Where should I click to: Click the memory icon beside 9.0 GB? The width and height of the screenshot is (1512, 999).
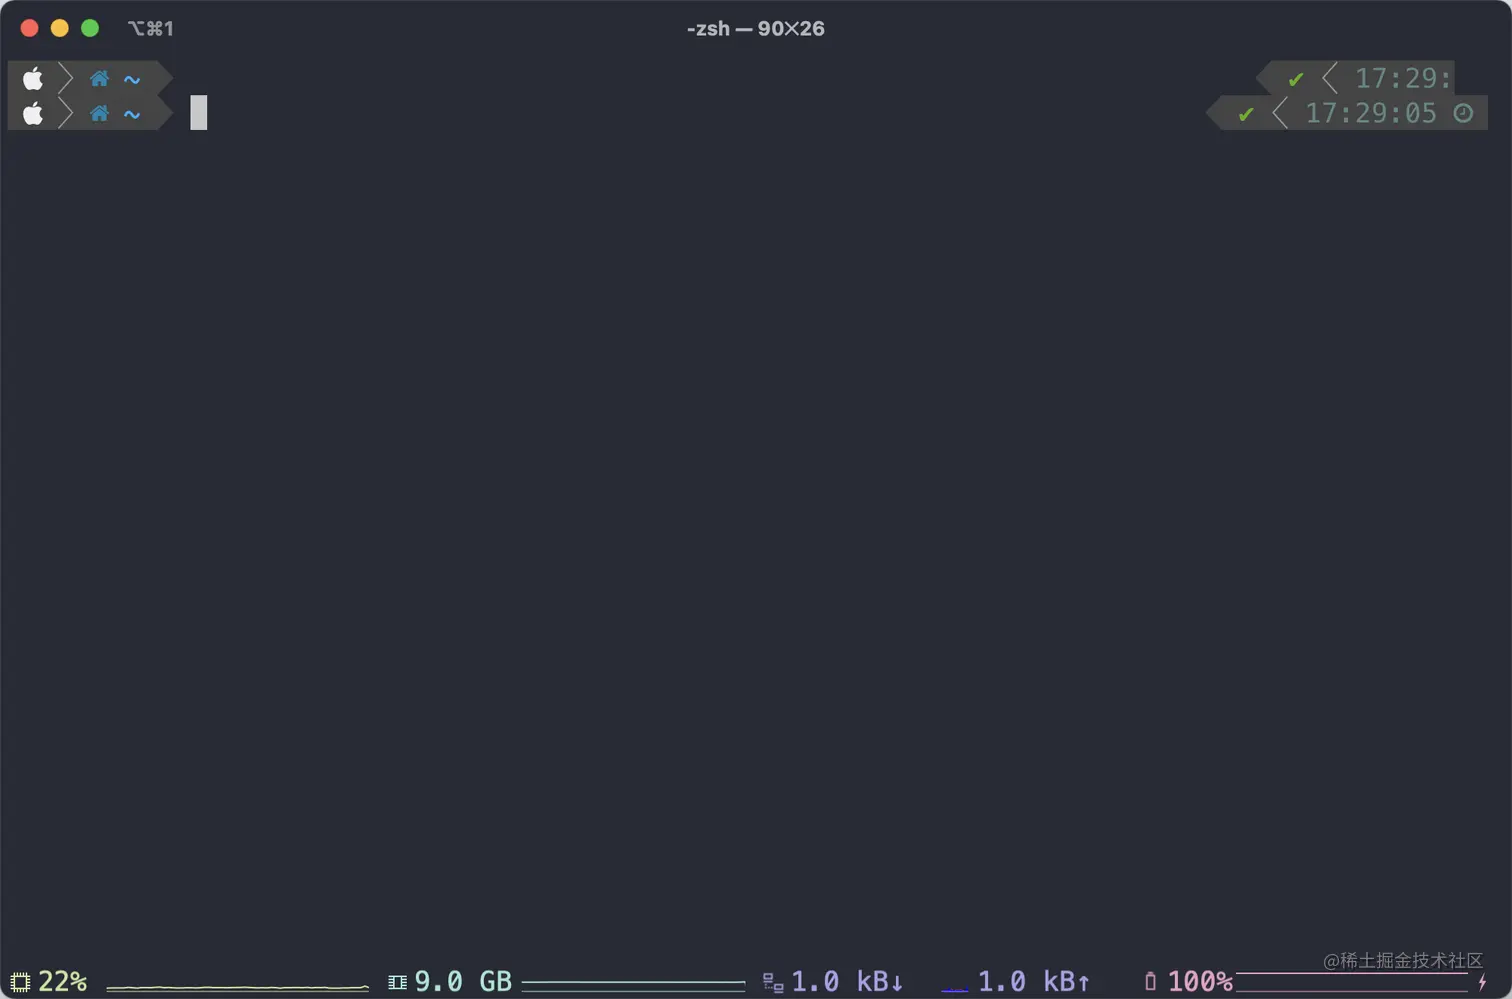[x=397, y=982]
